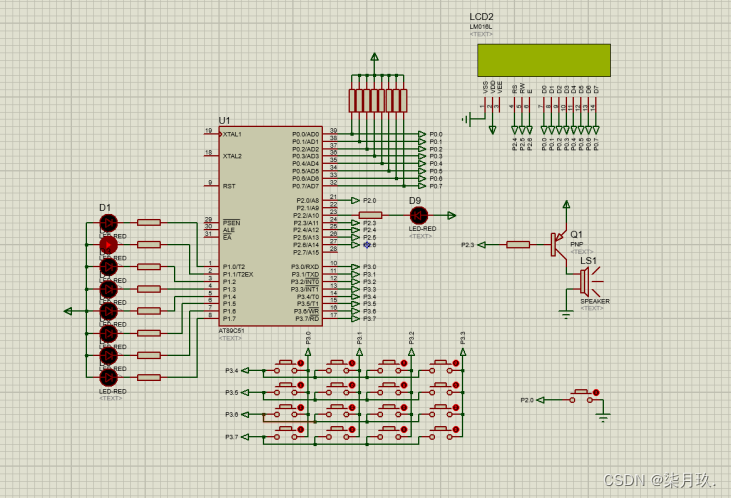Click the ground symbol right of P2.0 button
The width and height of the screenshot is (731, 498).
coord(603,417)
